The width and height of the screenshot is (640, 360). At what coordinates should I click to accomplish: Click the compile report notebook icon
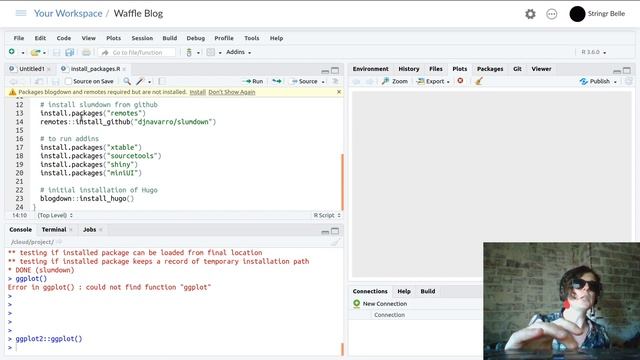click(162, 81)
